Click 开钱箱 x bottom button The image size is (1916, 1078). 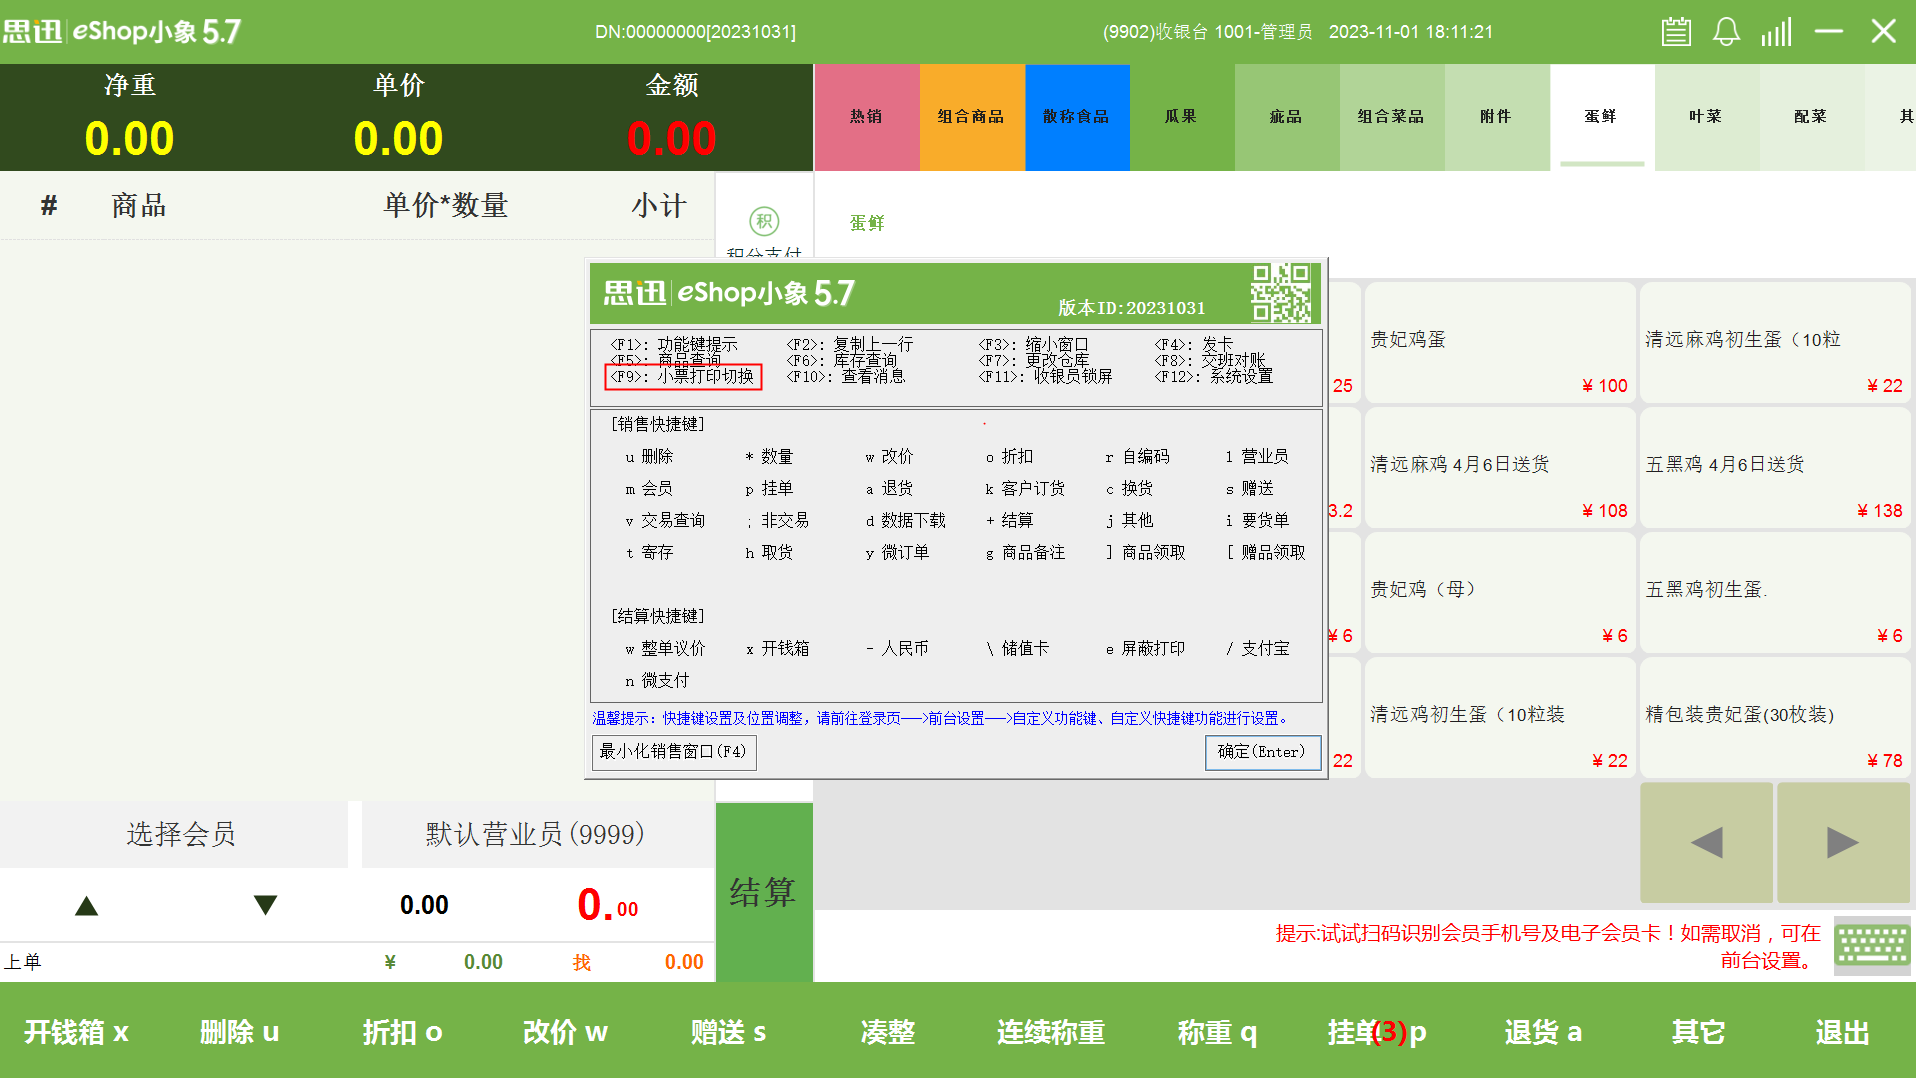point(77,1032)
